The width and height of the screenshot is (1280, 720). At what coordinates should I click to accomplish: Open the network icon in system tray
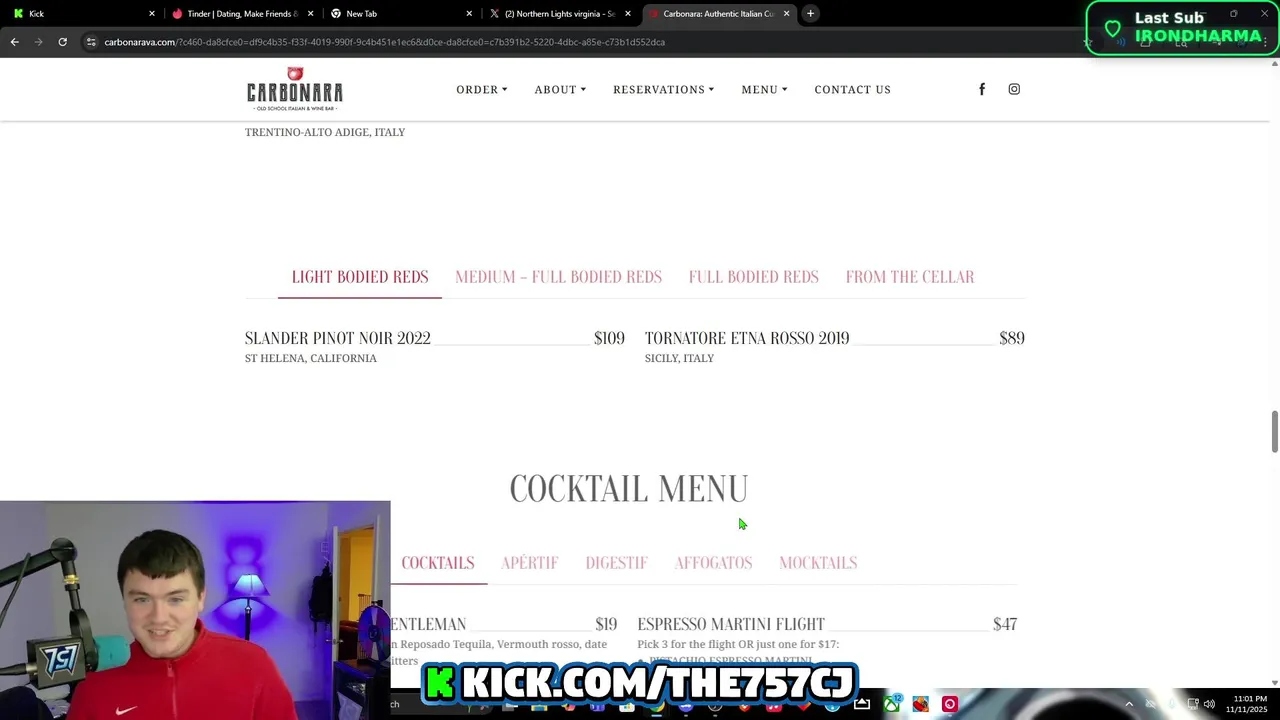pos(1193,704)
